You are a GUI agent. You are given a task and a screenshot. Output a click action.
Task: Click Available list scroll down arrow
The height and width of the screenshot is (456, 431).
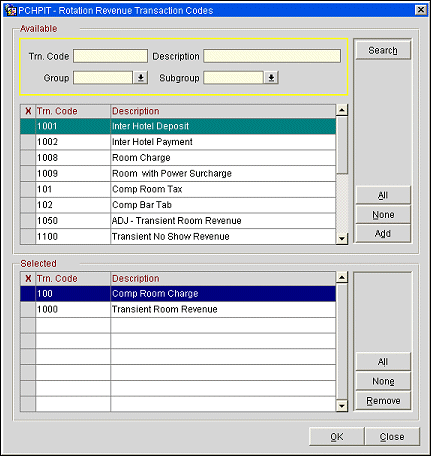(342, 239)
